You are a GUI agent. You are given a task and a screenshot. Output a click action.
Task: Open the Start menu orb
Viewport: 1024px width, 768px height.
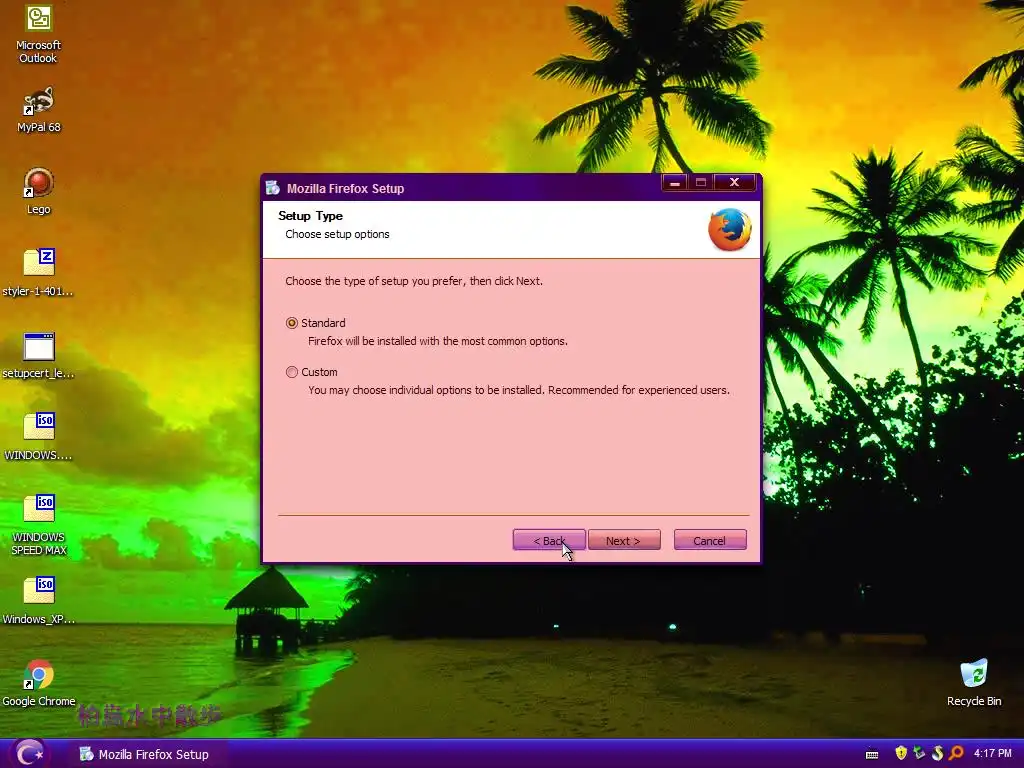coord(29,754)
